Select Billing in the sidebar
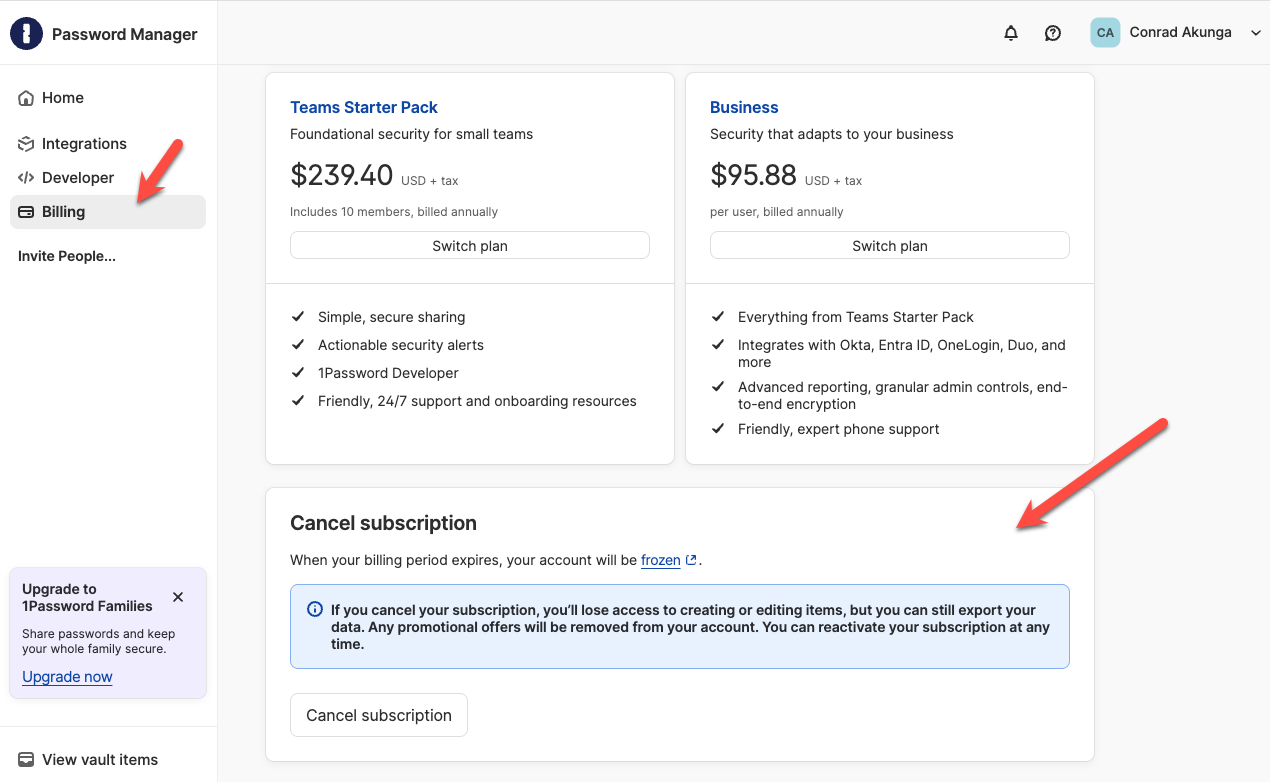Image resolution: width=1270 pixels, height=782 pixels. (x=108, y=212)
